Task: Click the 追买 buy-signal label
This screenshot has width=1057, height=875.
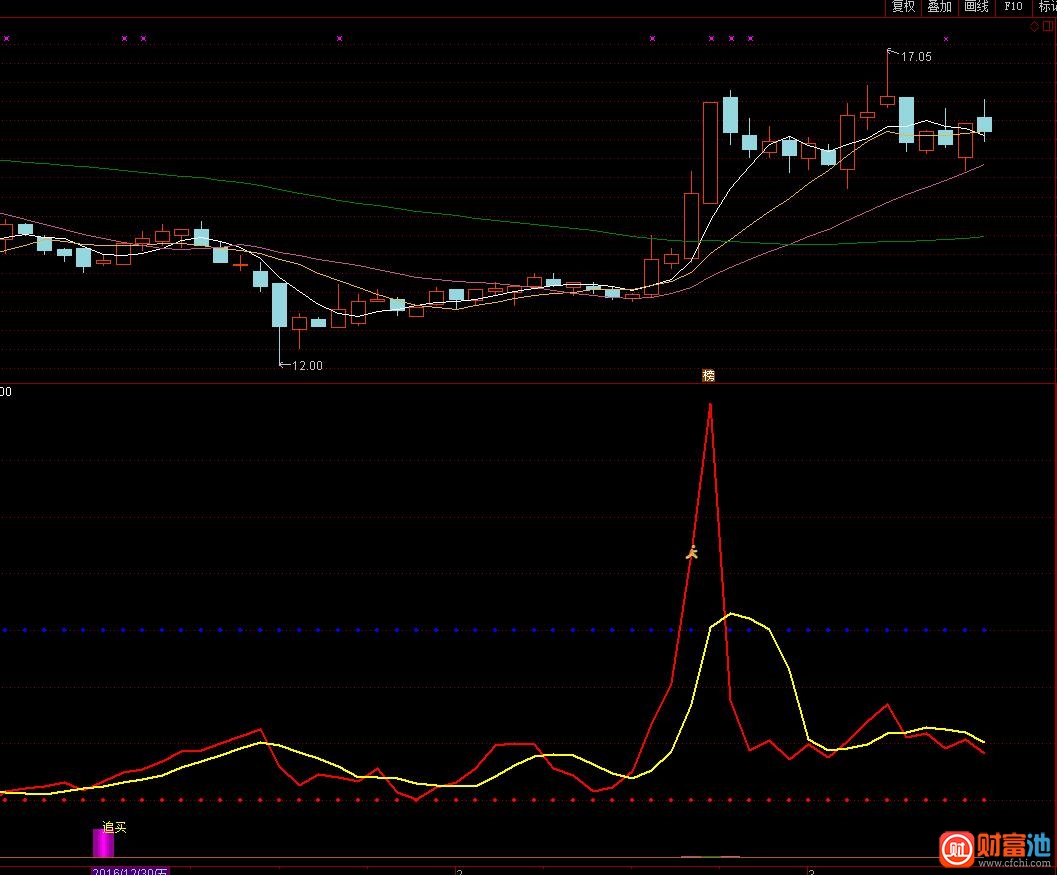Action: pos(114,827)
